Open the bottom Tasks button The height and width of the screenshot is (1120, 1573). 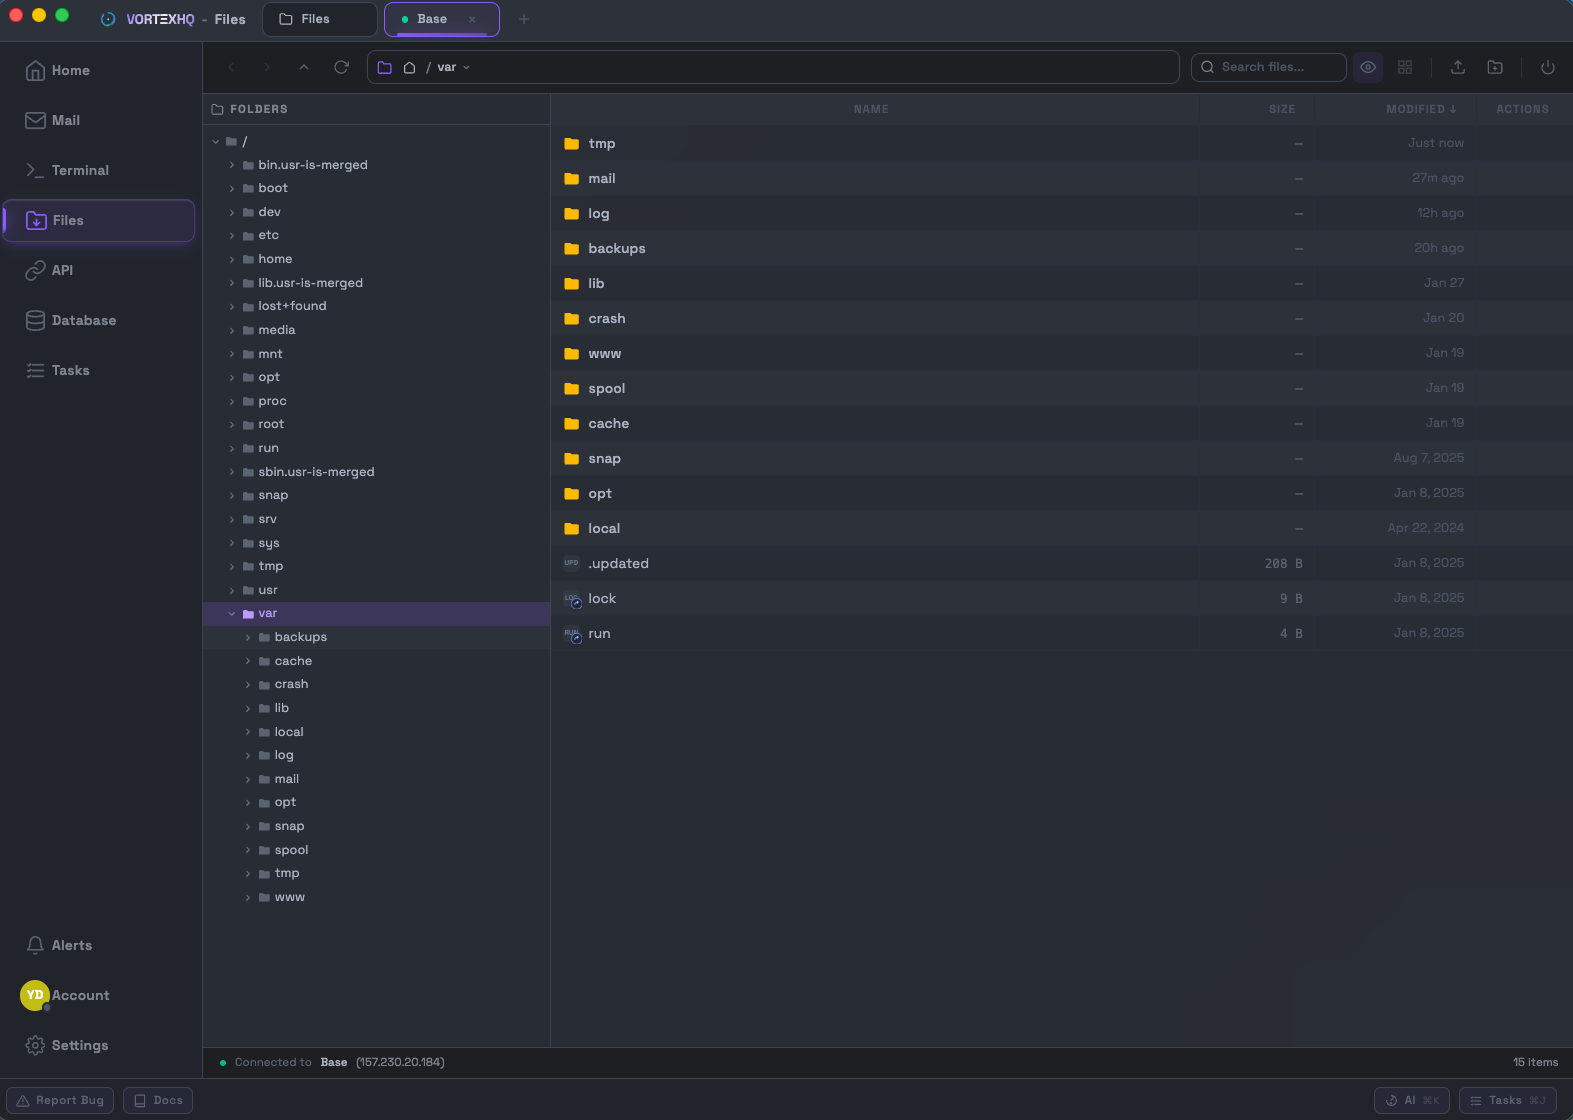[x=1508, y=1100]
